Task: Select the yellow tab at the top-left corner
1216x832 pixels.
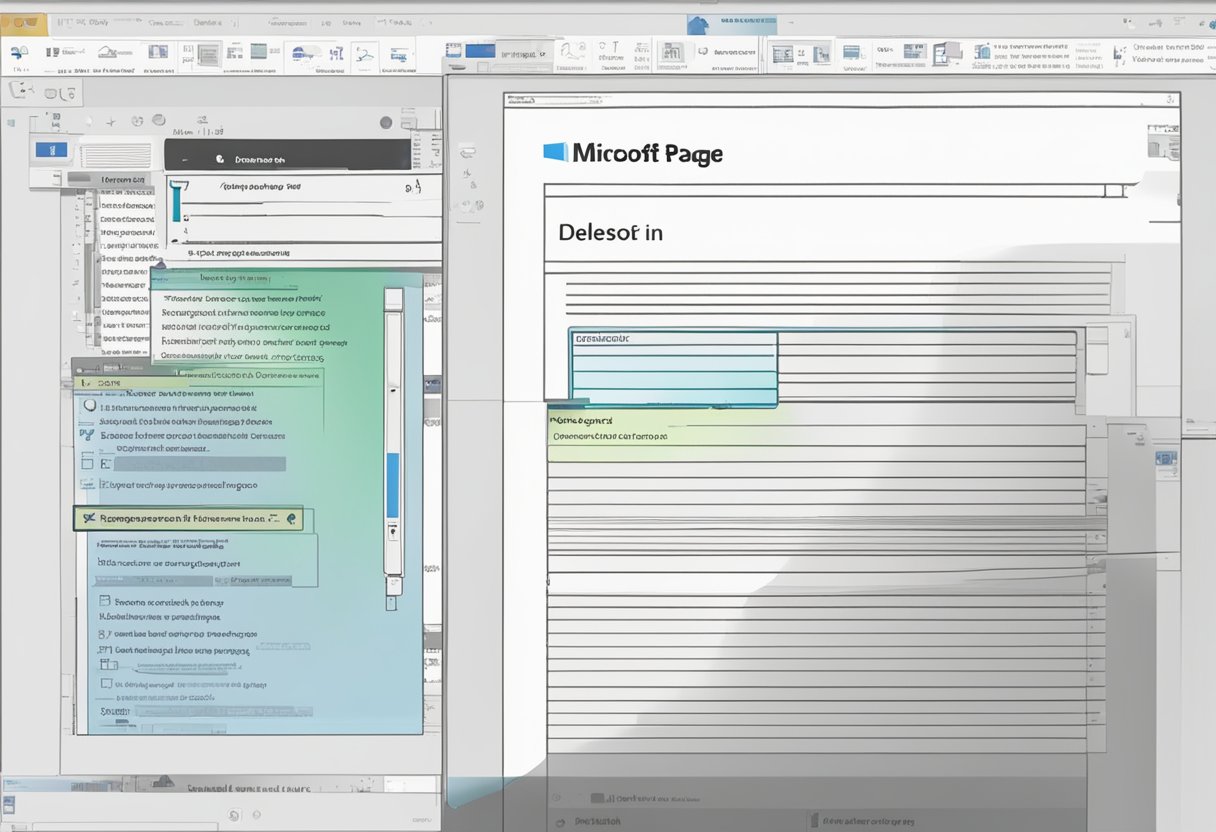Action: (23, 24)
